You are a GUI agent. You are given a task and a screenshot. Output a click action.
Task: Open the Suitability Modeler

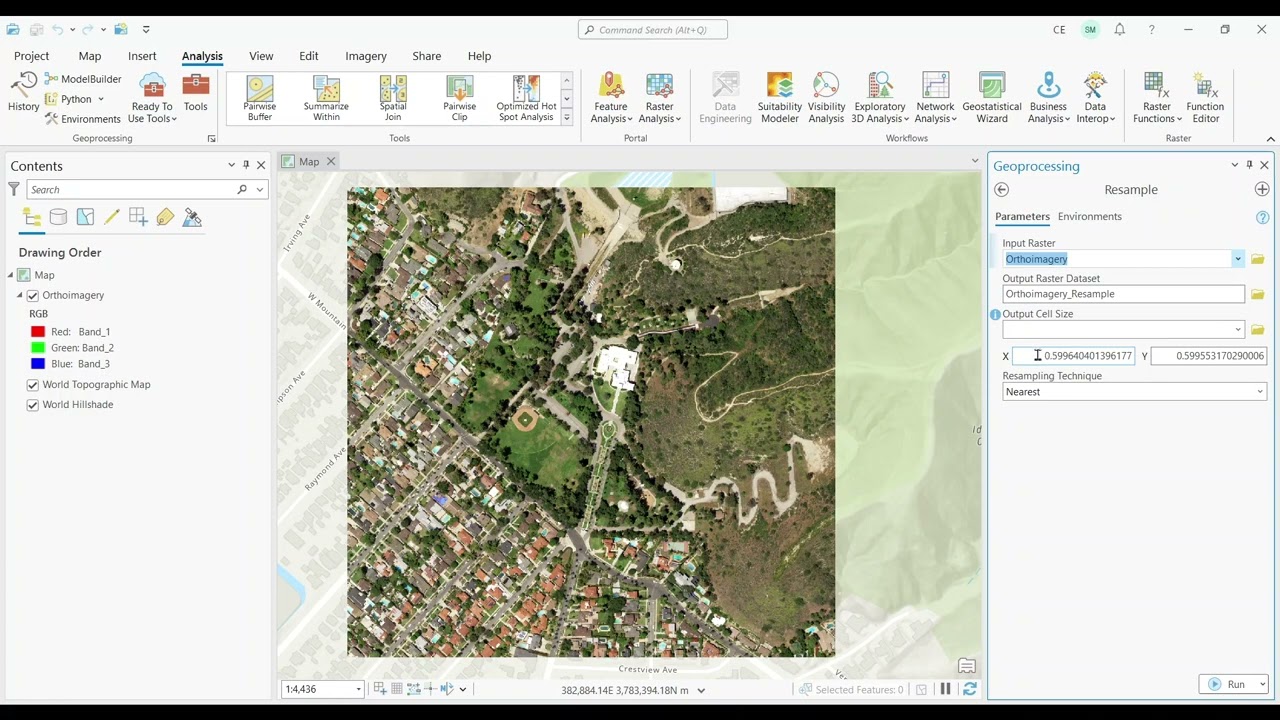coord(779,98)
